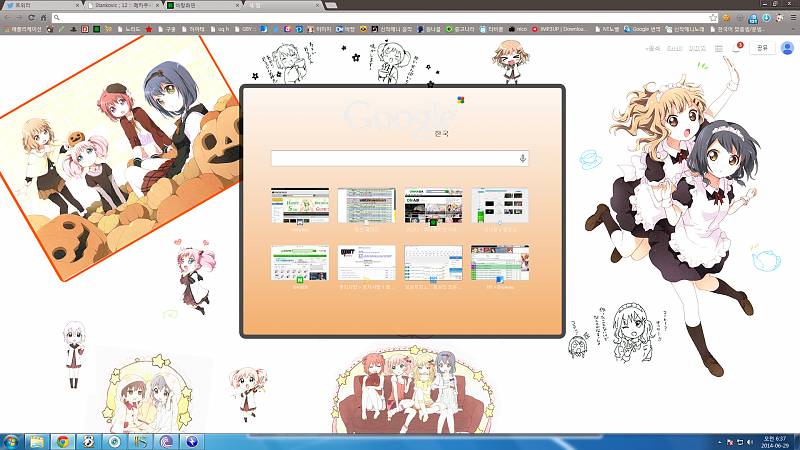Open the first most-visited thumbnail

[299, 206]
